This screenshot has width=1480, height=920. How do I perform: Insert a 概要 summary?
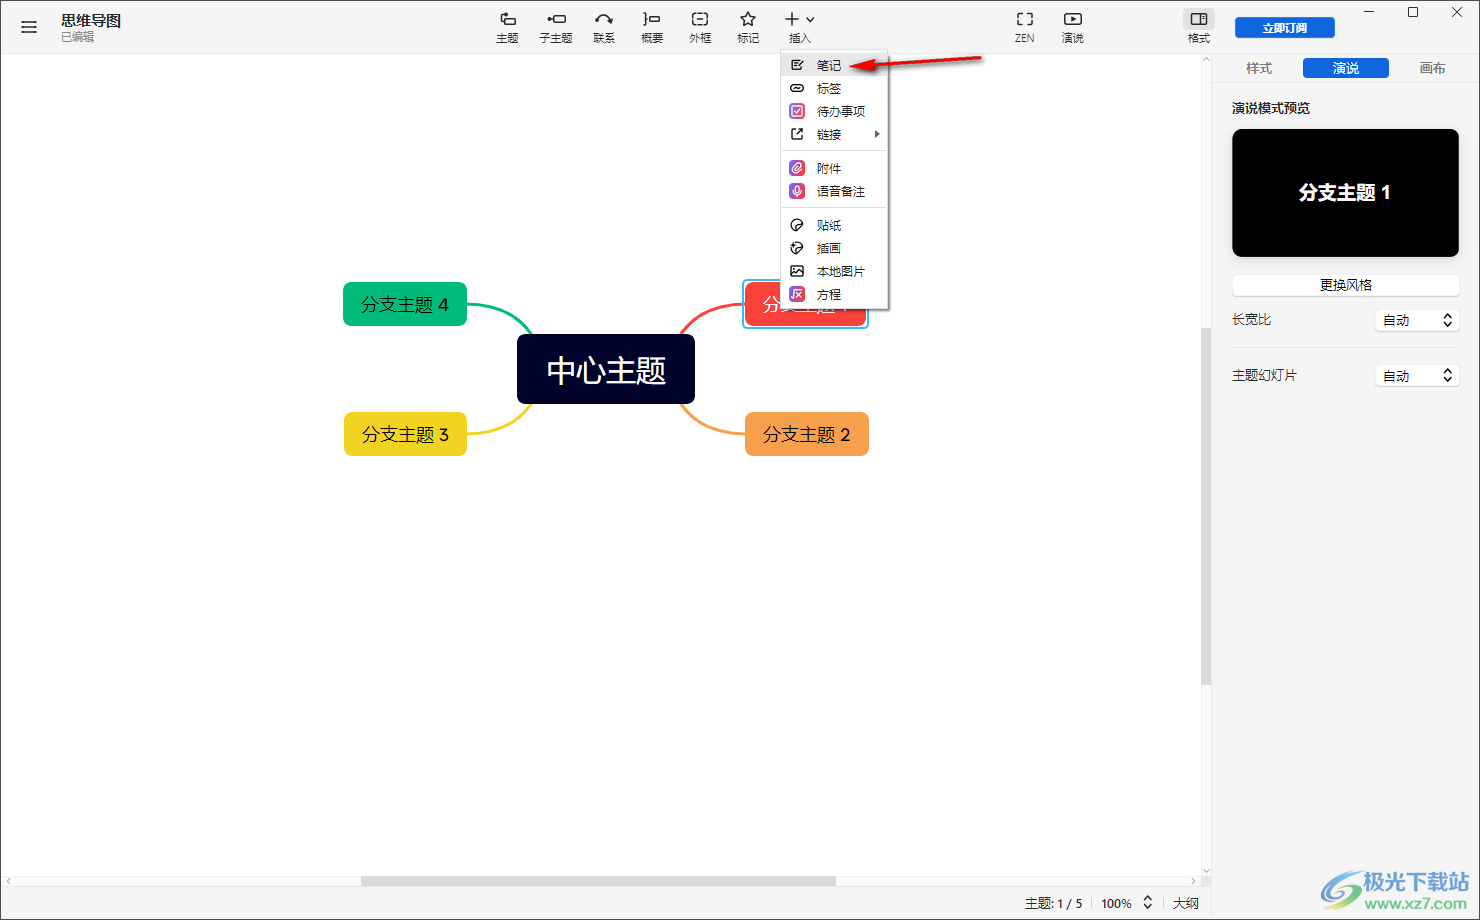click(652, 27)
